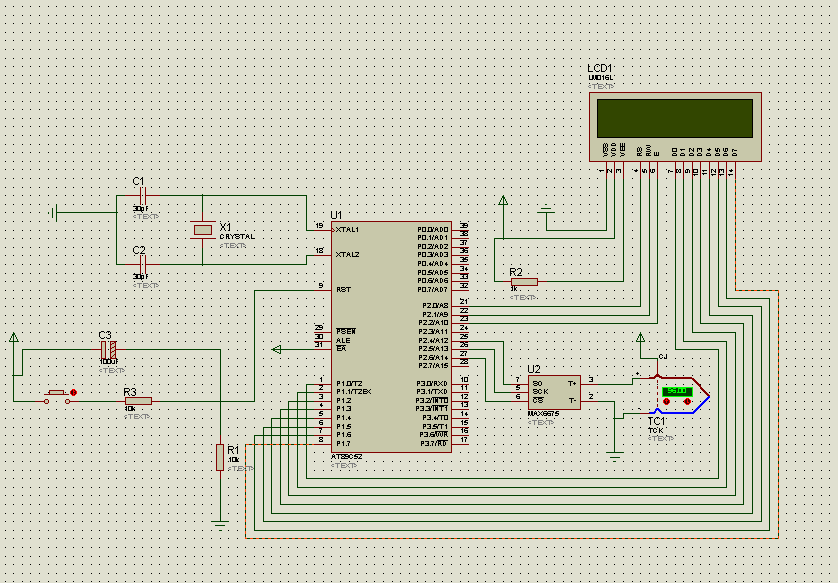Click the CJ pin label on thermocouple

pyautogui.click(x=663, y=357)
